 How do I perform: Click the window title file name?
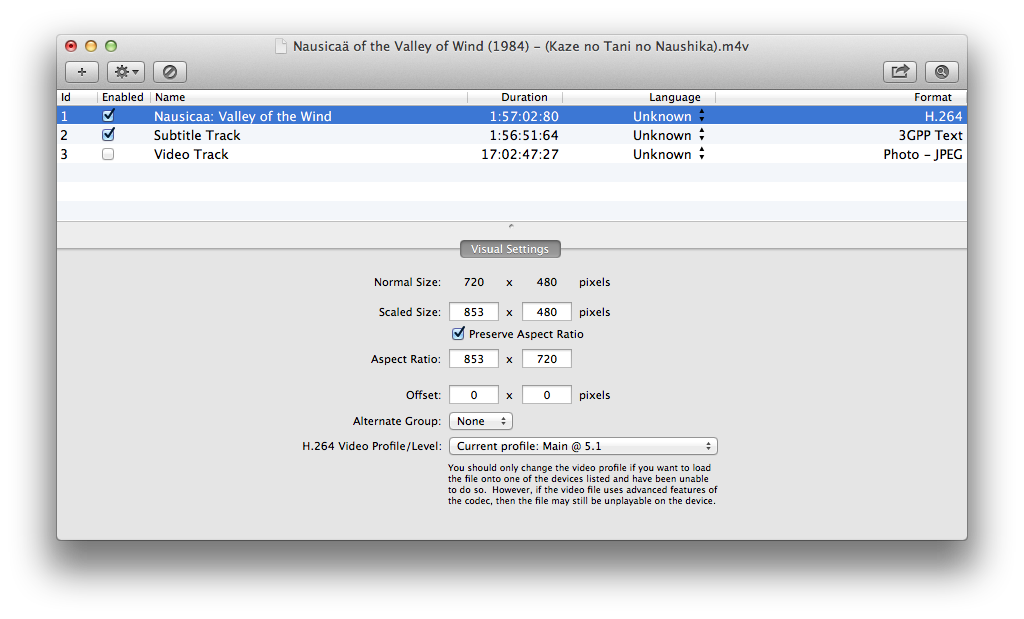pyautogui.click(x=520, y=46)
